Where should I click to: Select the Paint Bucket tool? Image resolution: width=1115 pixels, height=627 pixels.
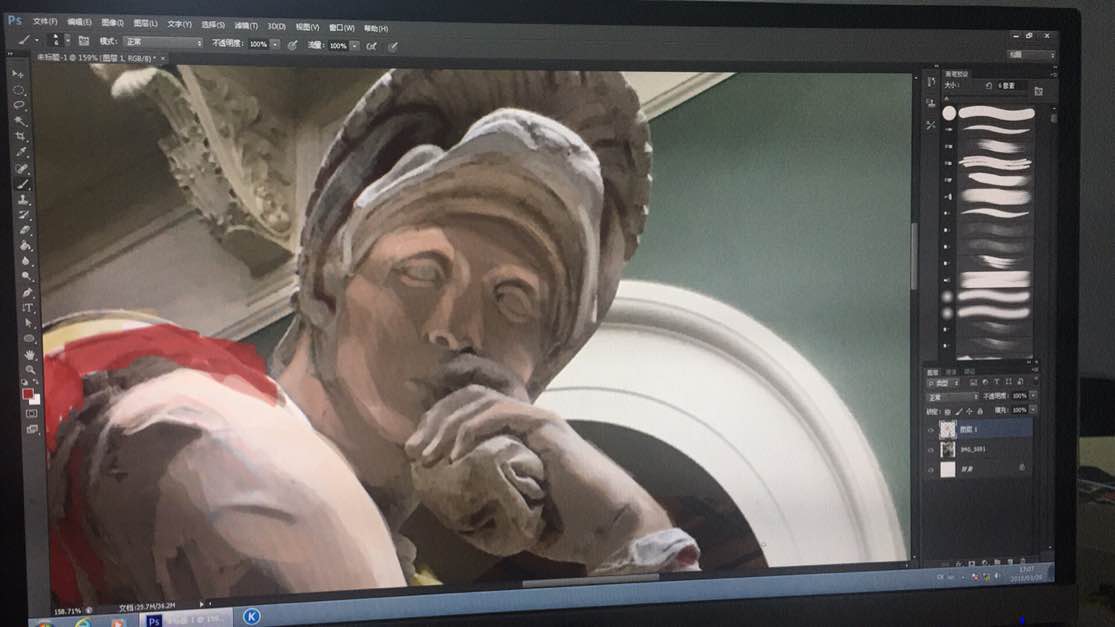[26, 246]
